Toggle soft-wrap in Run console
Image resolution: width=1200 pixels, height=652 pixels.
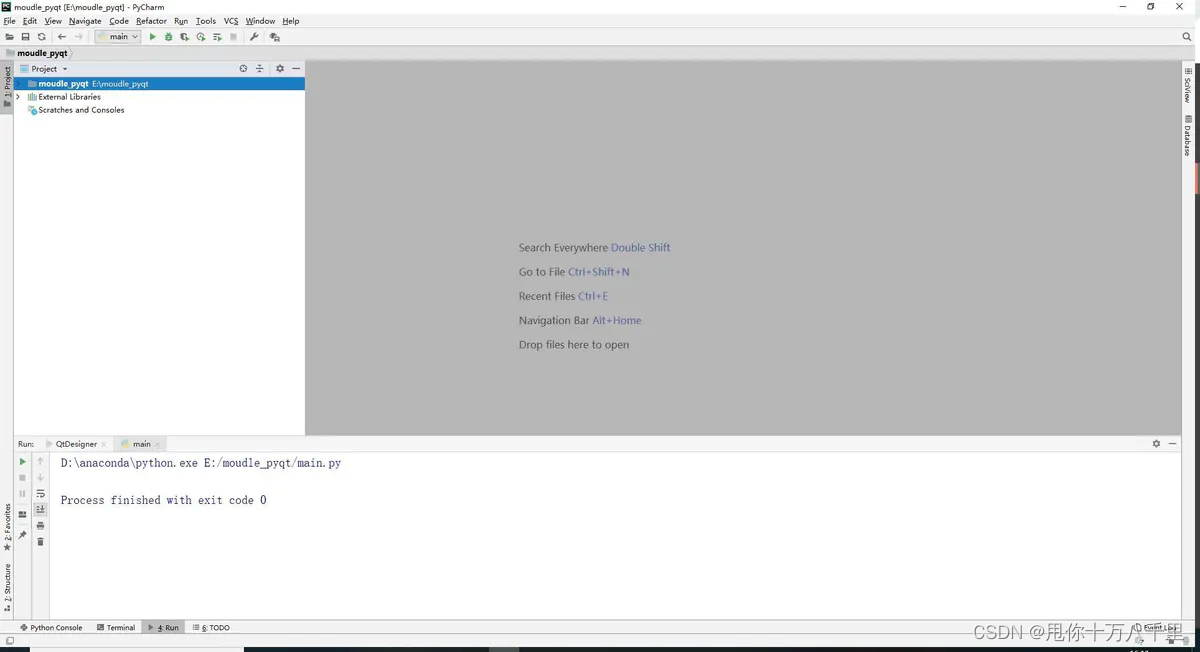click(x=41, y=494)
